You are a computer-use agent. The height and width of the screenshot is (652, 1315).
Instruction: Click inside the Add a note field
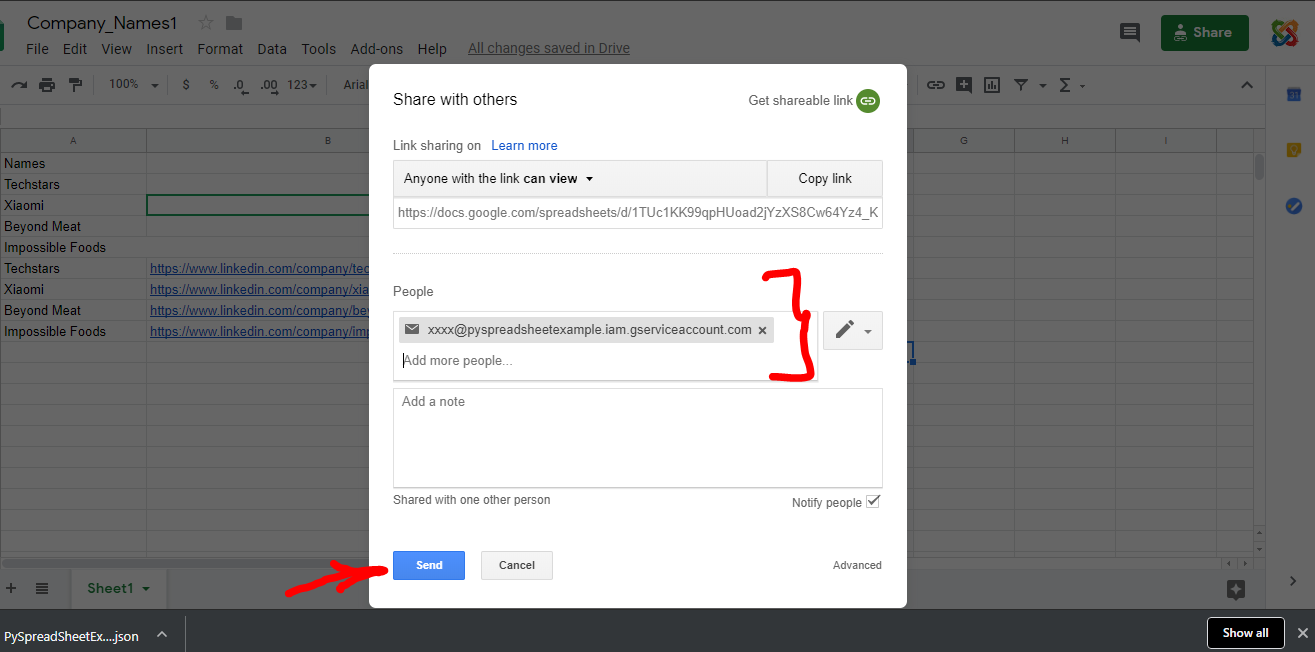637,437
